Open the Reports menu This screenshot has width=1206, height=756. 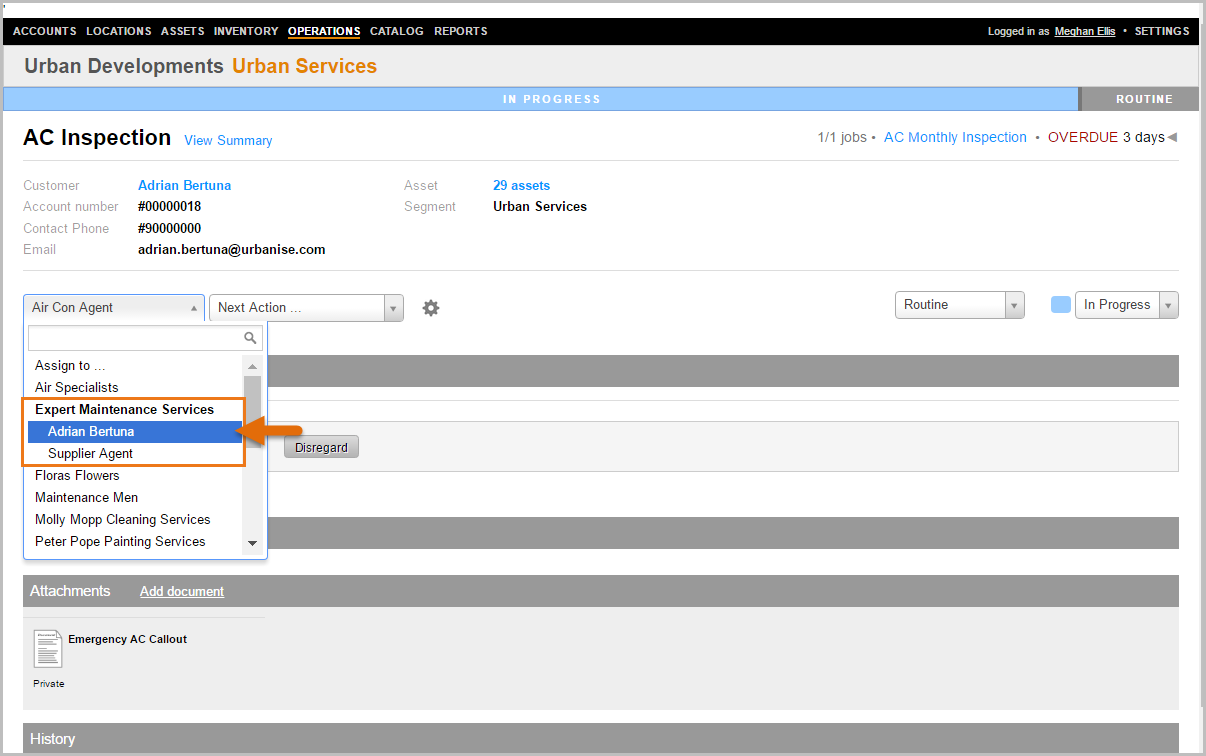461,31
